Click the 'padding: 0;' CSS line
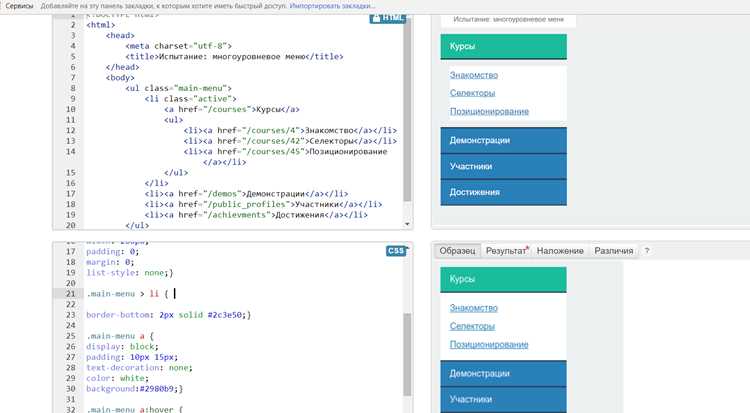This screenshot has height=413, width=750. tap(112, 251)
